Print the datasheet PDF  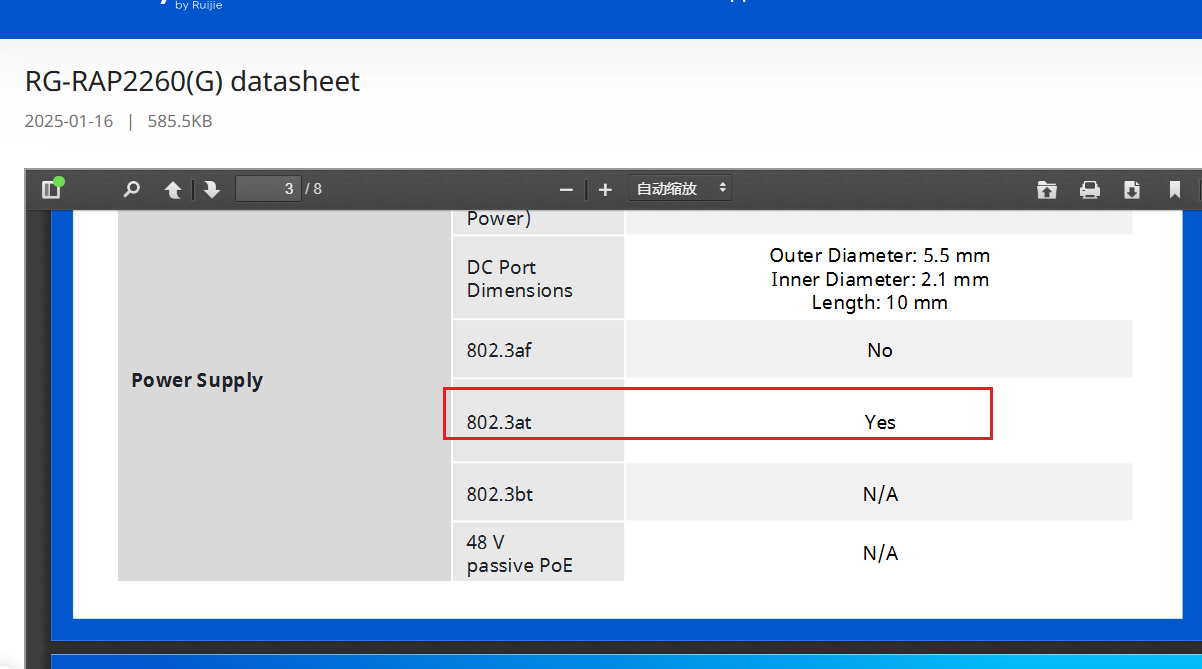coord(1090,189)
